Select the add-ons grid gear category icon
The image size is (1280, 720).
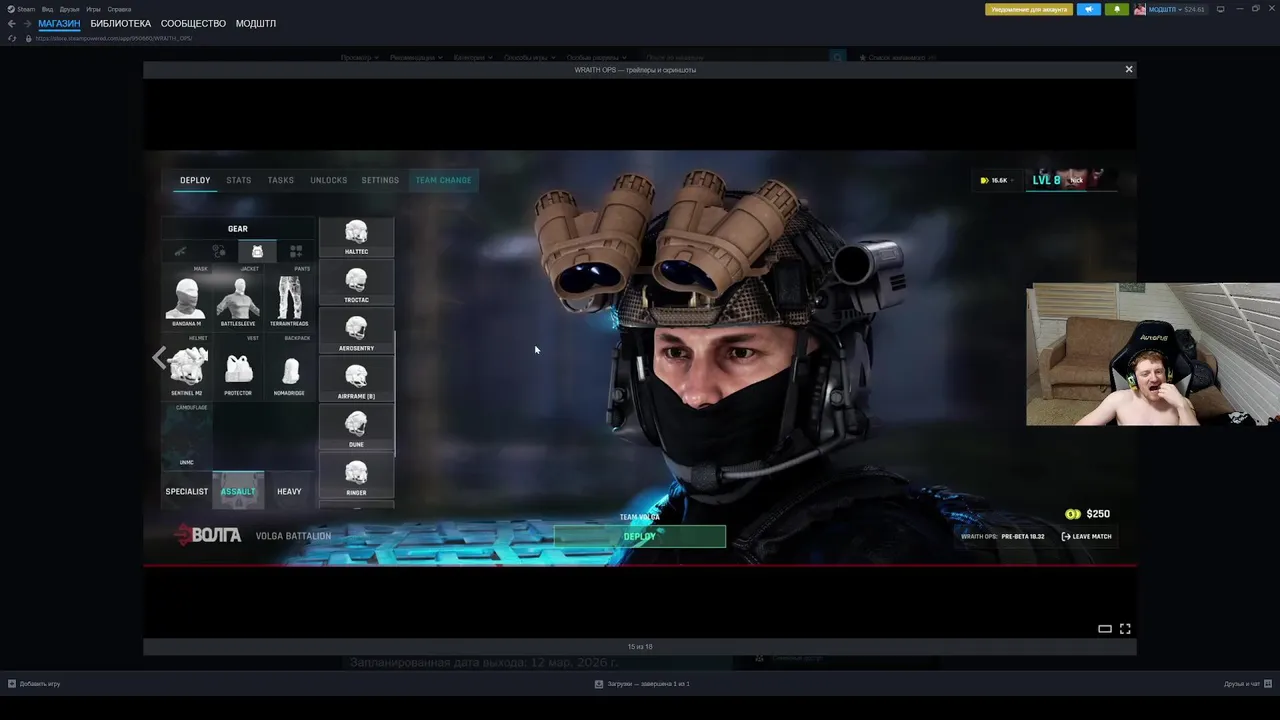[x=296, y=251]
